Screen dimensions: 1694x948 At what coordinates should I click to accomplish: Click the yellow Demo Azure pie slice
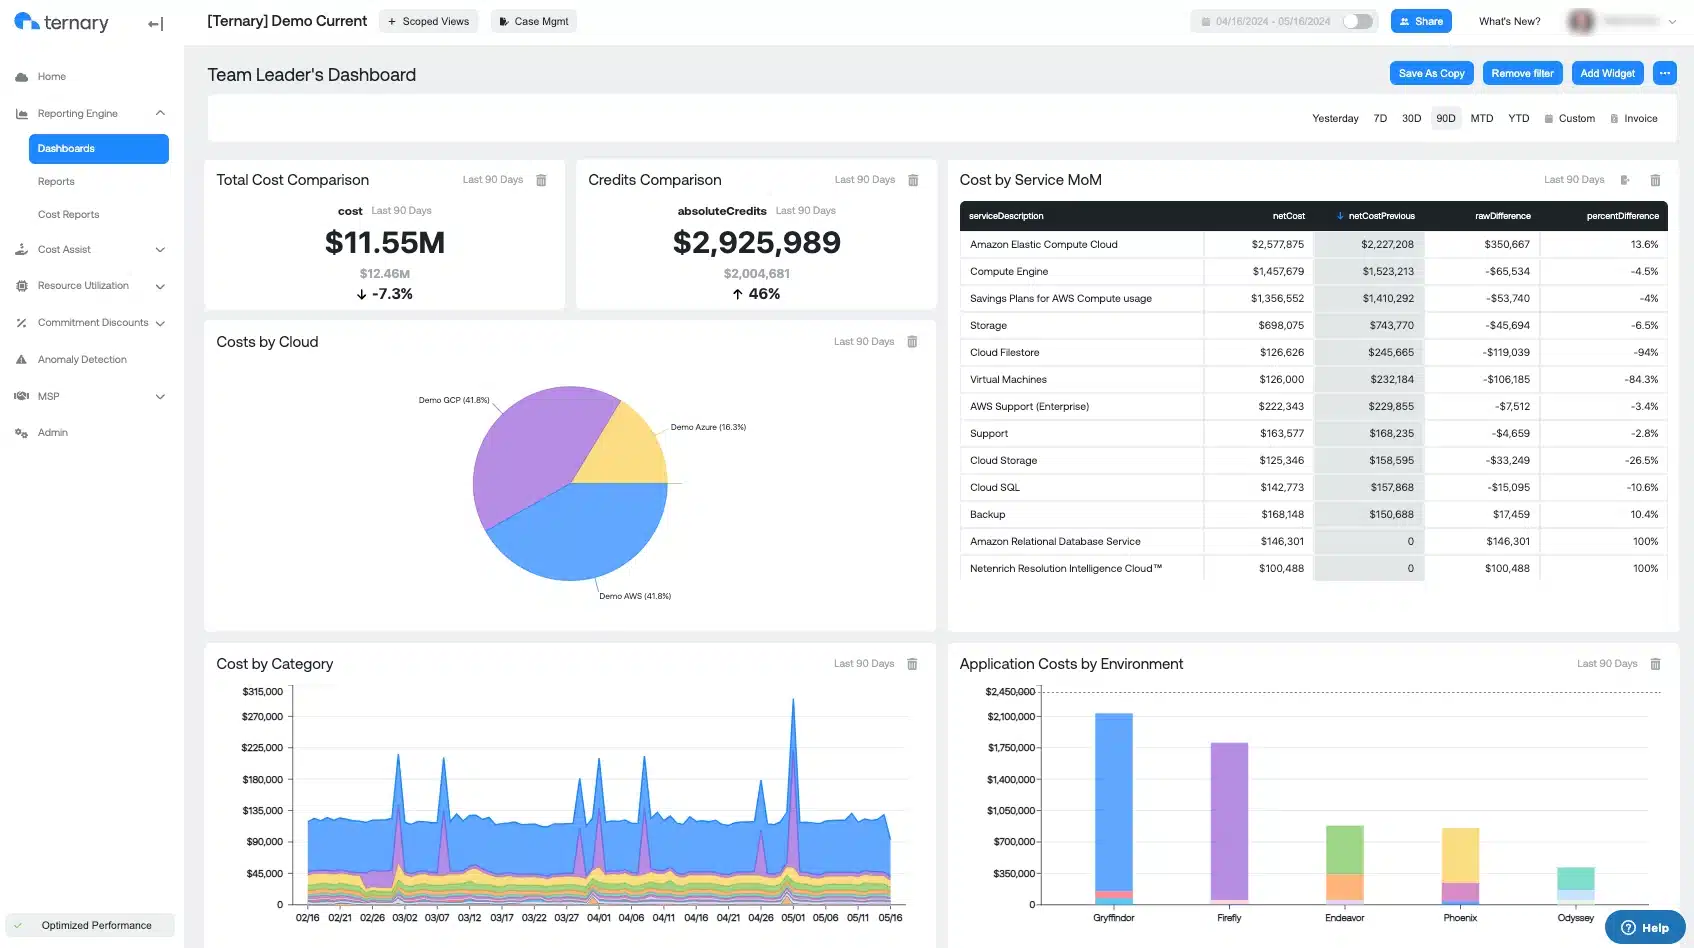(625, 450)
